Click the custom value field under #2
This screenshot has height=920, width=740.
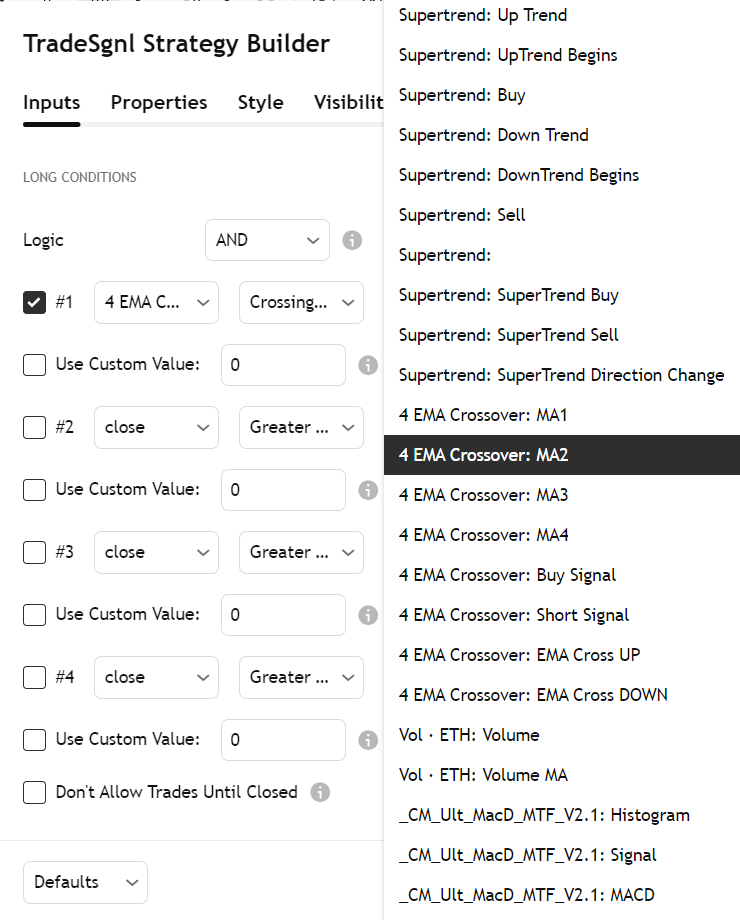[x=283, y=490]
